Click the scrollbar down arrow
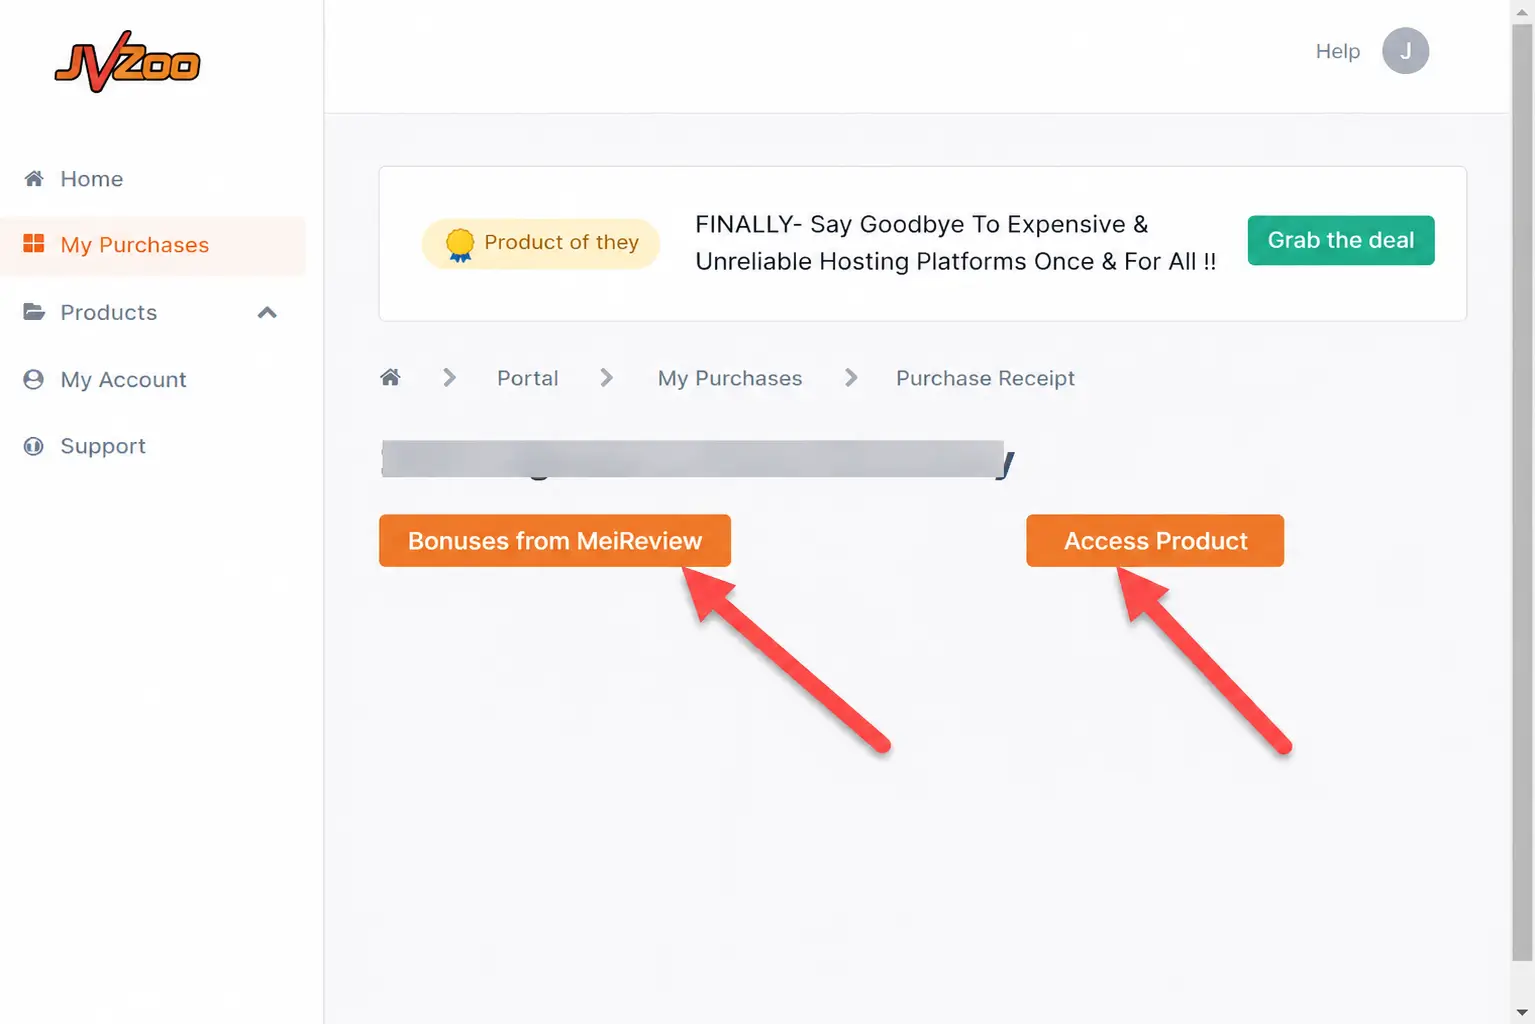1535x1024 pixels. (1522, 1012)
